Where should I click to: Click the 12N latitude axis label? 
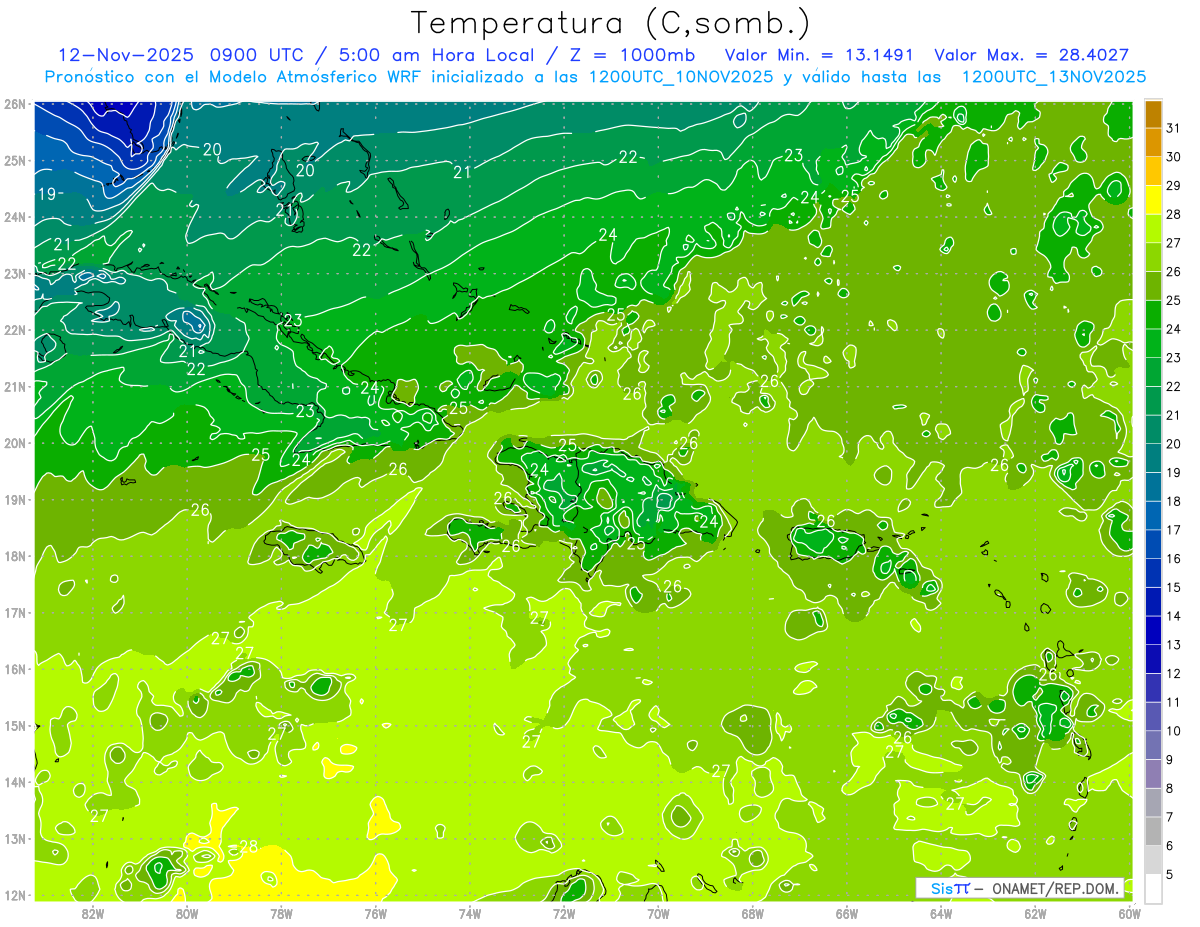(x=15, y=895)
